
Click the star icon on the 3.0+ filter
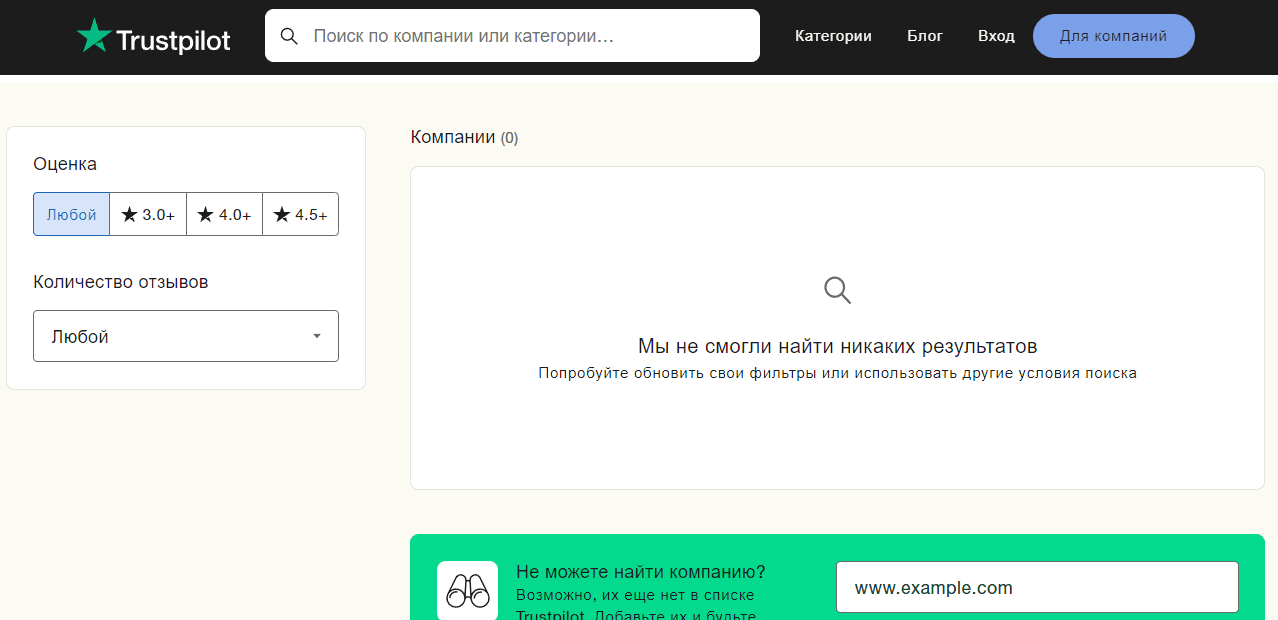[129, 214]
